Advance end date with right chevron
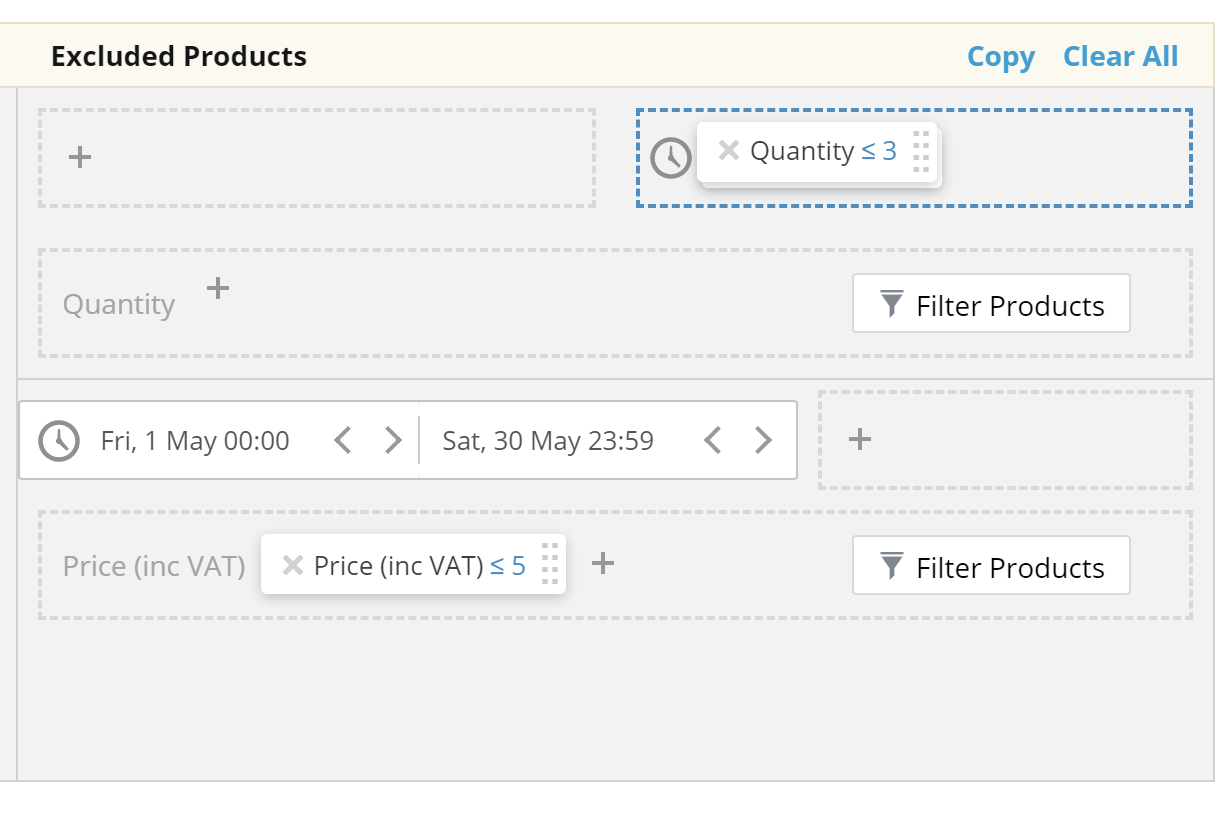 (x=763, y=440)
